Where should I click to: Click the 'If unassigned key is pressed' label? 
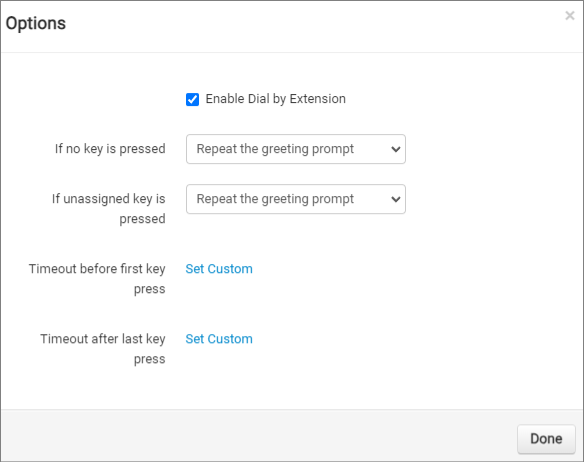coord(109,209)
